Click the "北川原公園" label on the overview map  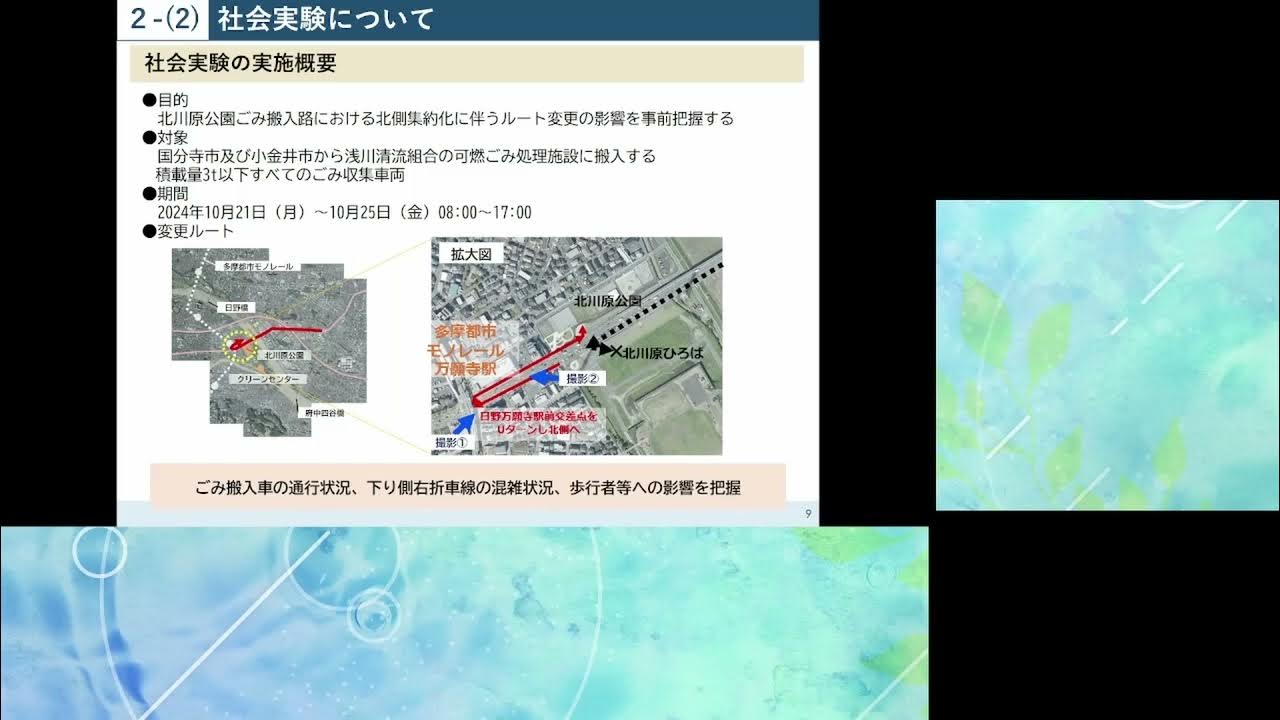pyautogui.click(x=285, y=355)
